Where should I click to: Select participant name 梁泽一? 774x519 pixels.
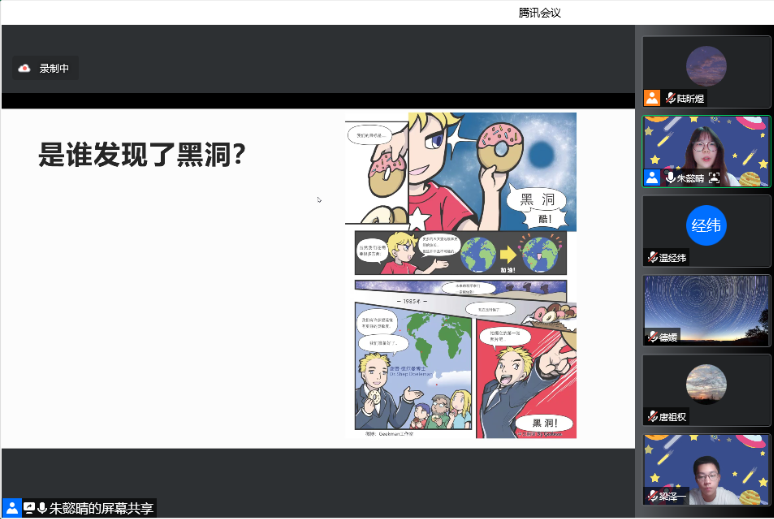672,496
